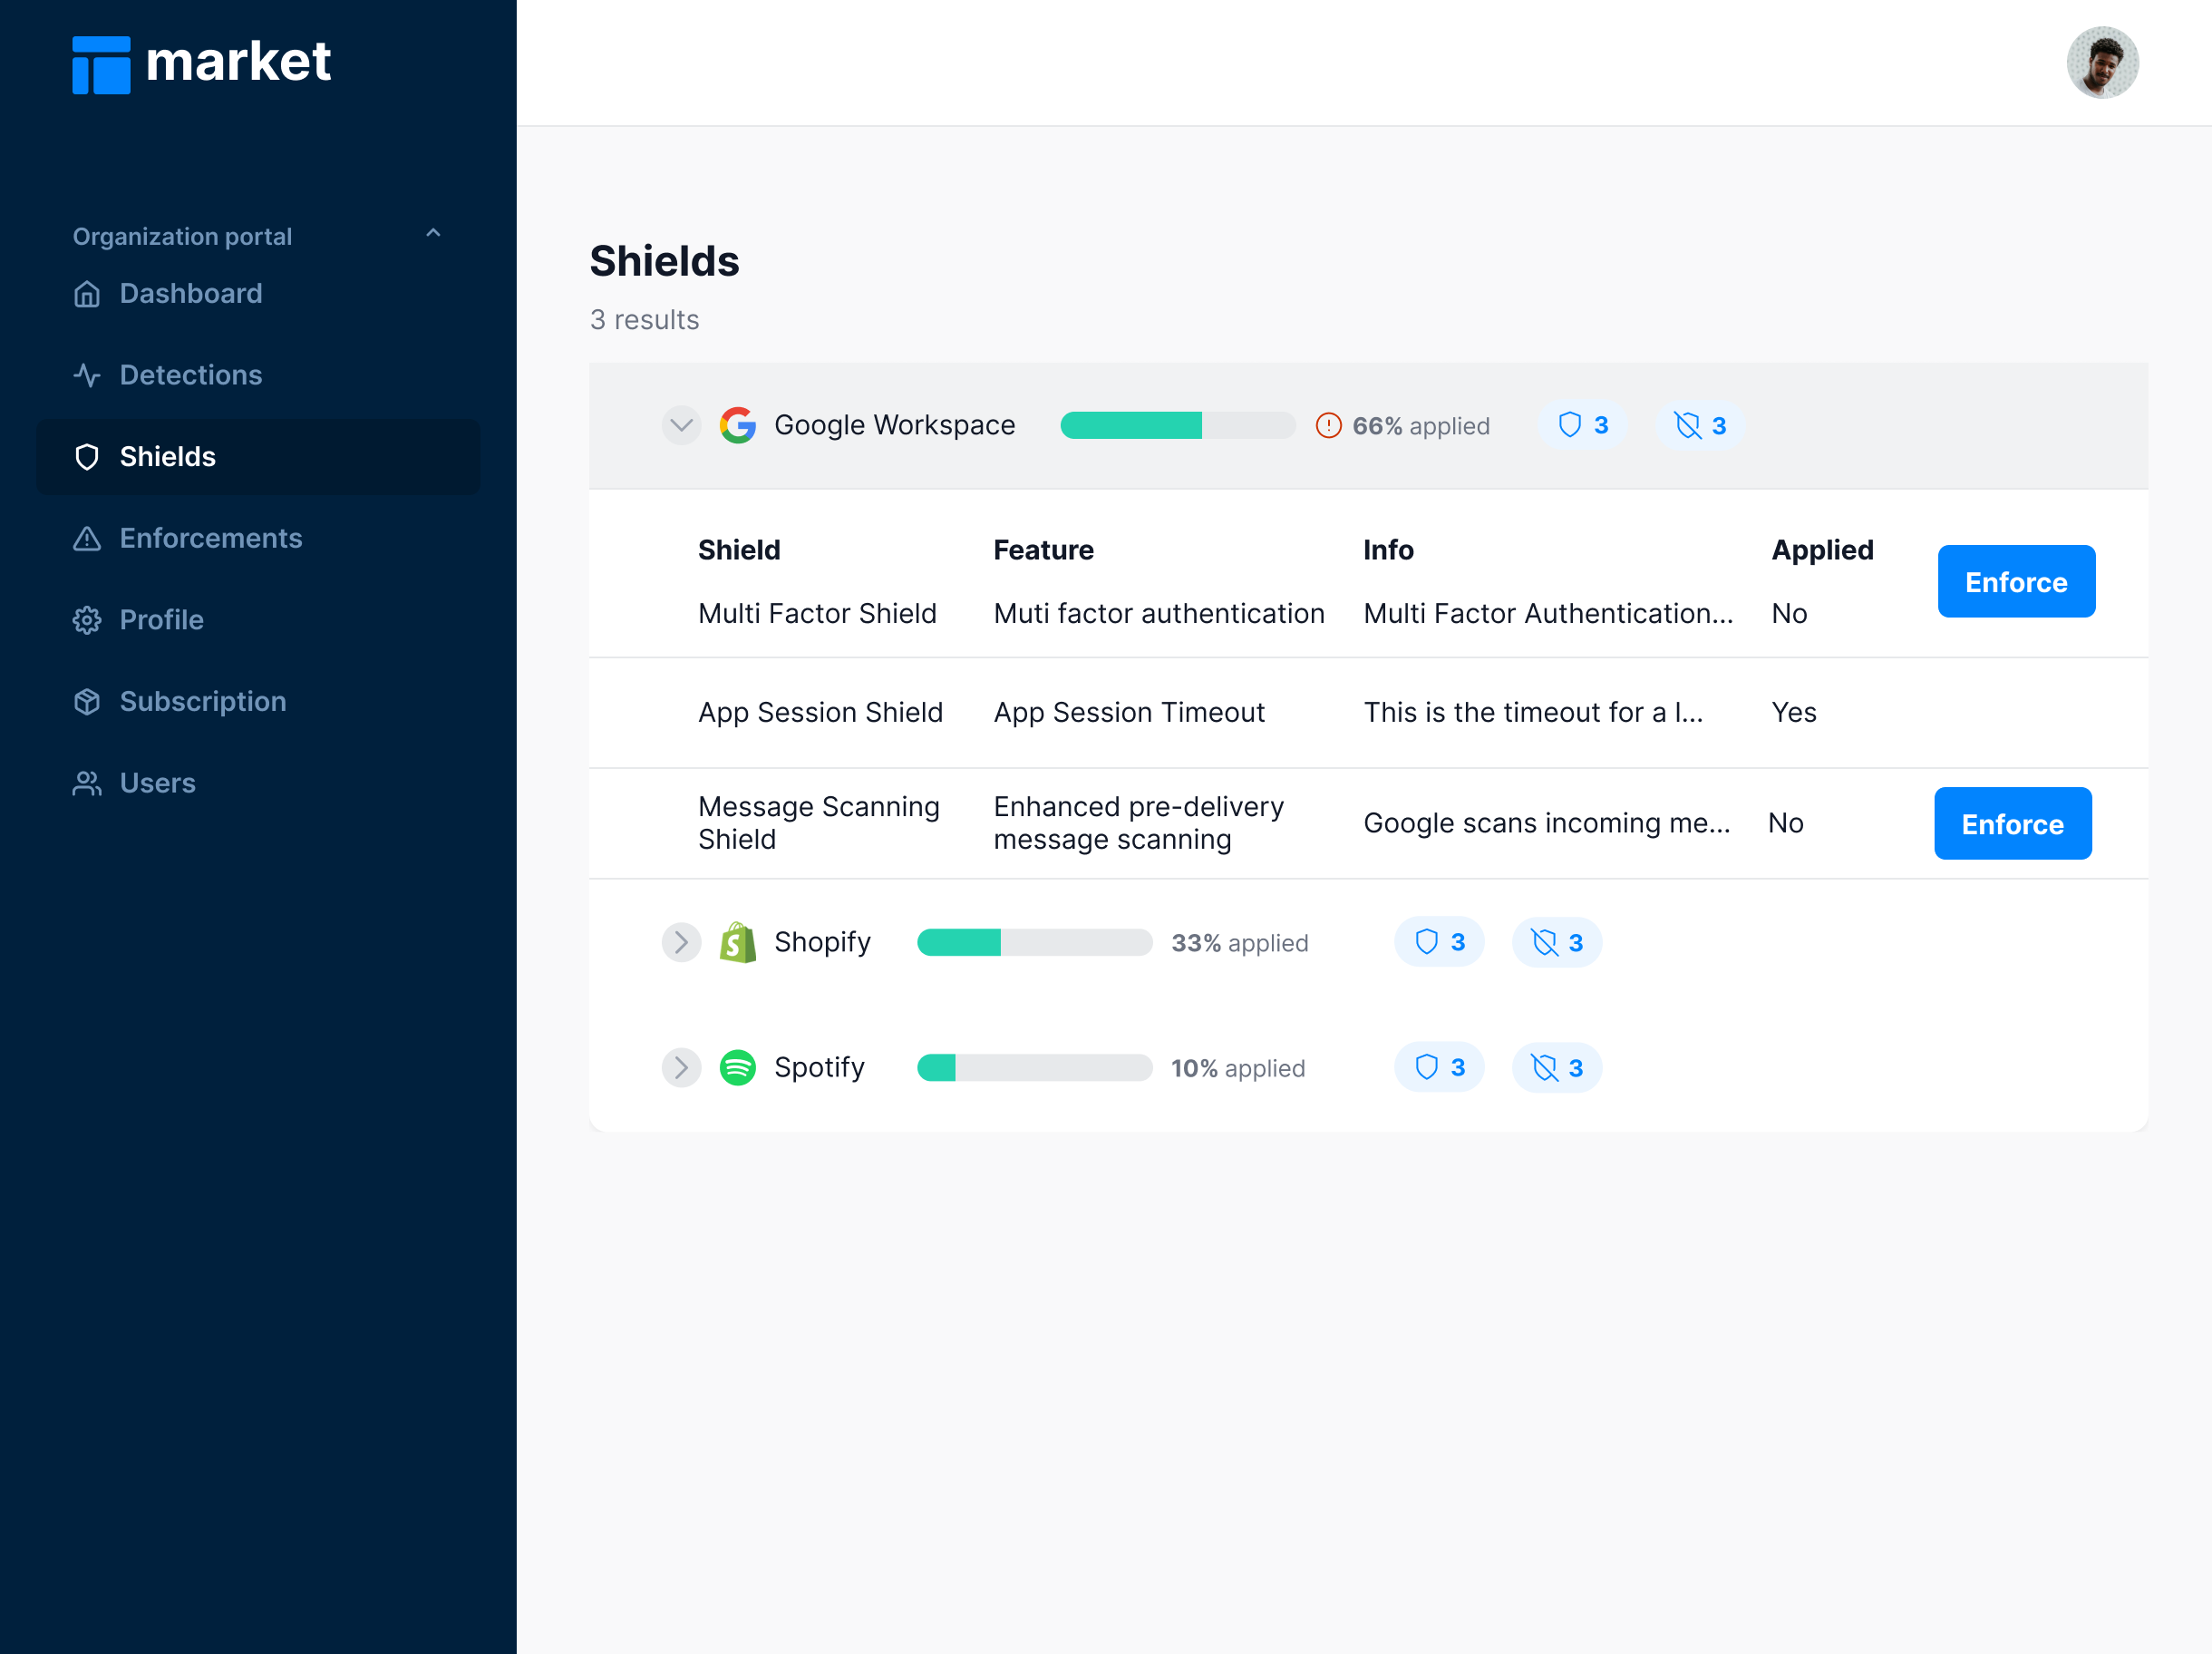2212x1654 pixels.
Task: Open the Detections menu item
Action: tap(190, 375)
